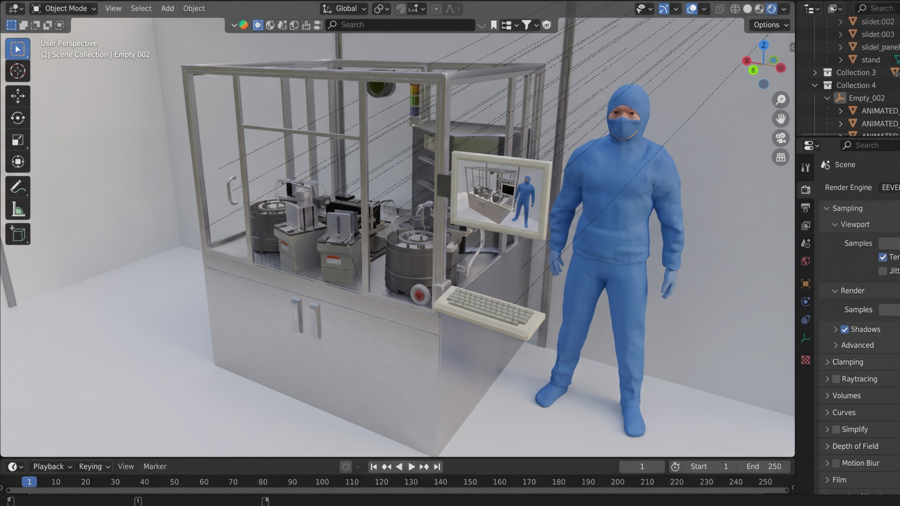Toggle snapping magnet in header
Image resolution: width=900 pixels, height=506 pixels.
tap(401, 9)
